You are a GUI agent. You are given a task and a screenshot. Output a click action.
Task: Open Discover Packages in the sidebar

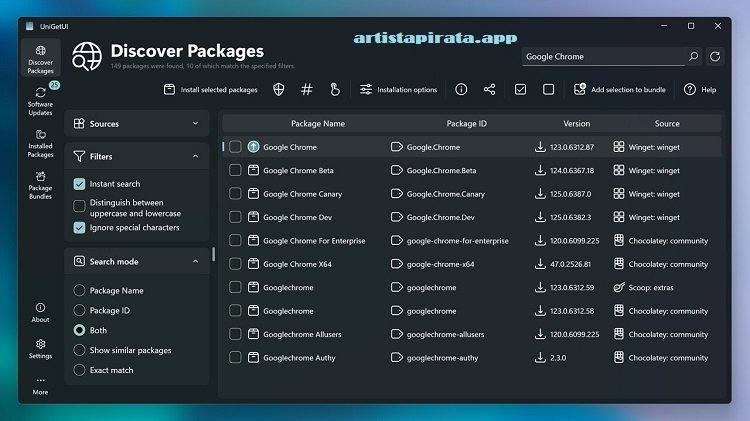[x=41, y=59]
